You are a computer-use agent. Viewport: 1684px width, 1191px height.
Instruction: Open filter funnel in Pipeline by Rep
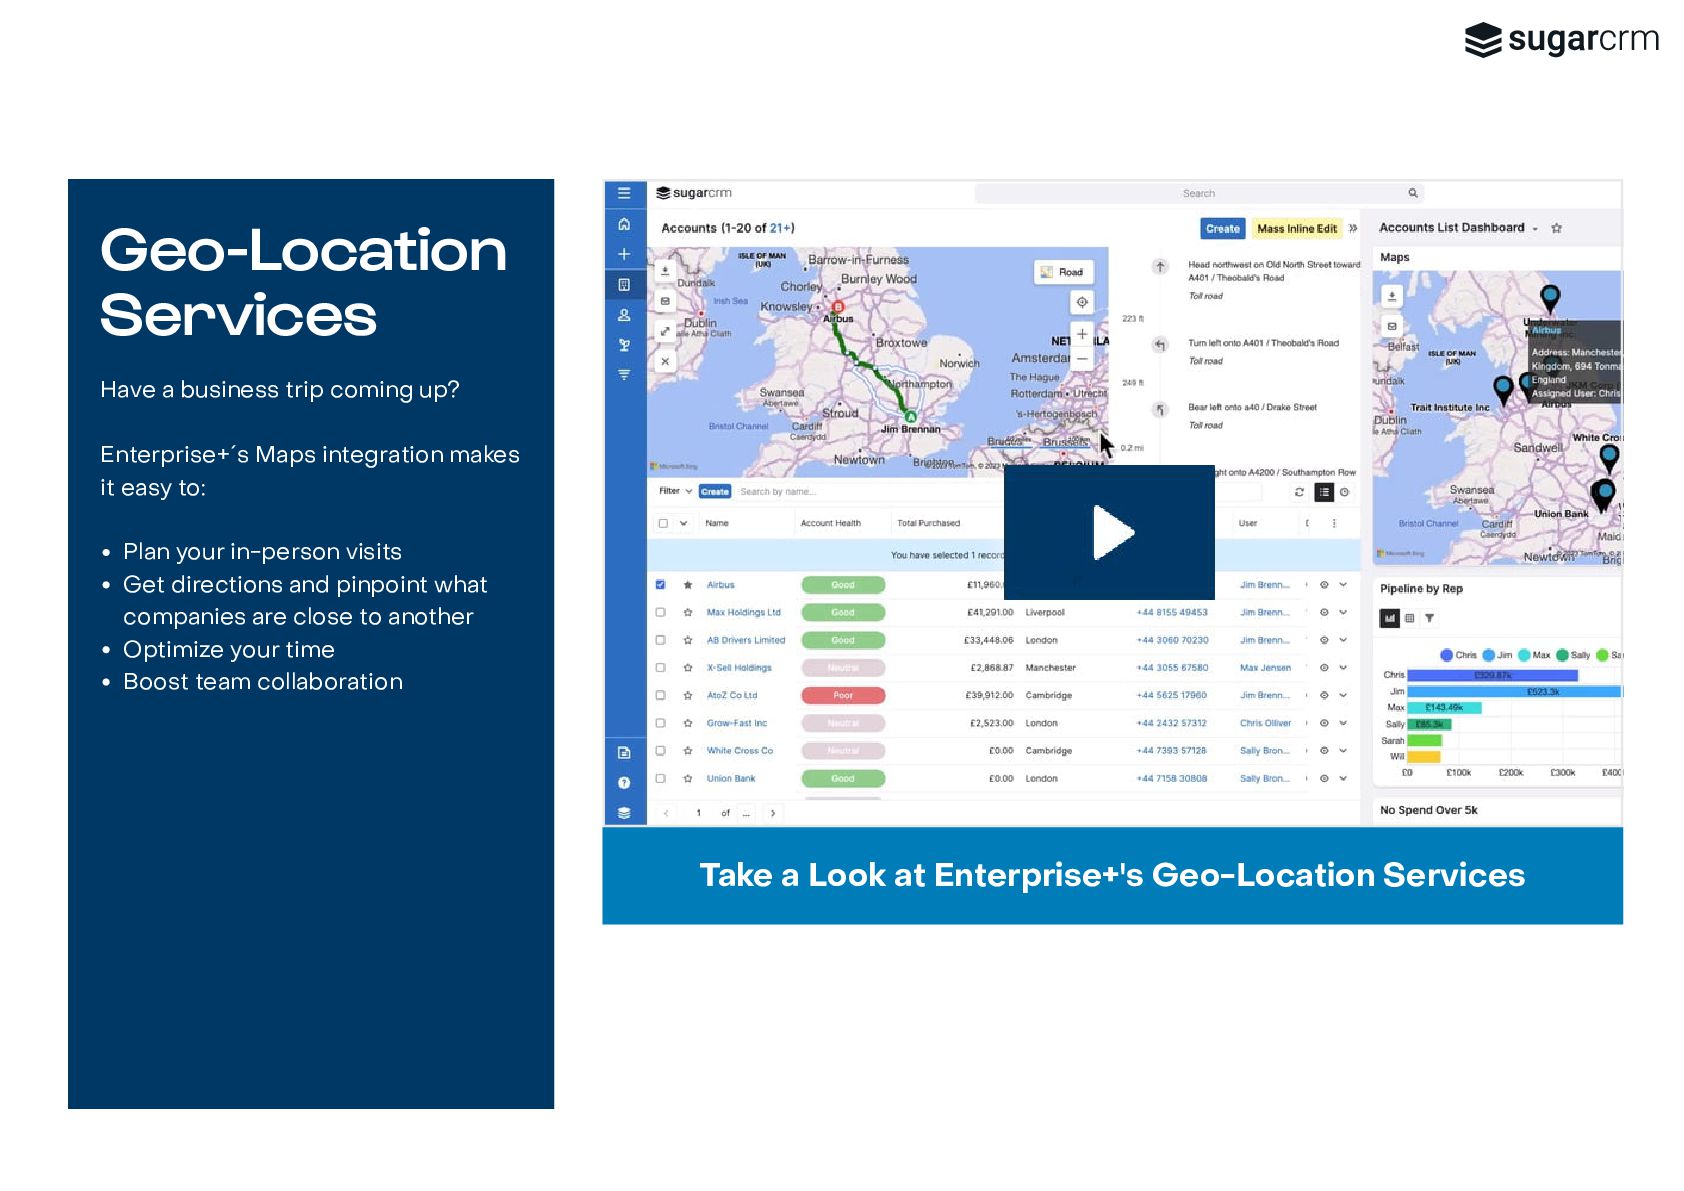point(1429,619)
